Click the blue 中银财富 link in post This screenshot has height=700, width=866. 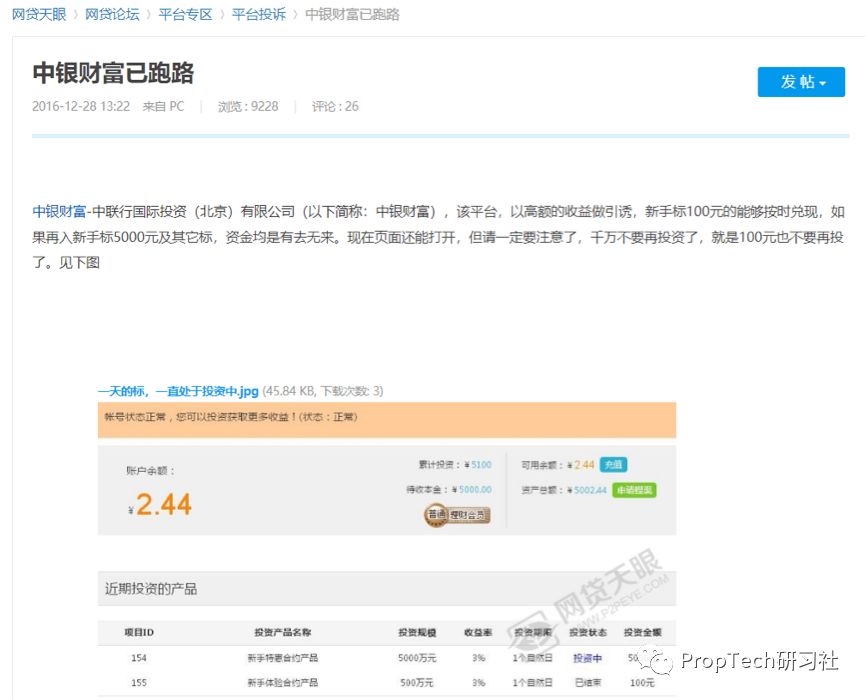(59, 211)
